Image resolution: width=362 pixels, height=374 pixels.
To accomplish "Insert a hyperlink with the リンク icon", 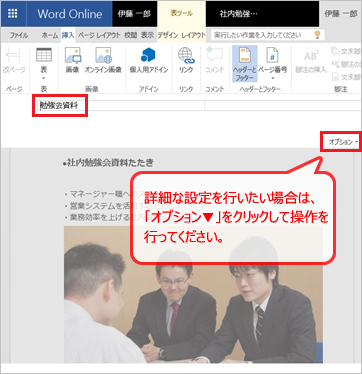I will (x=186, y=55).
